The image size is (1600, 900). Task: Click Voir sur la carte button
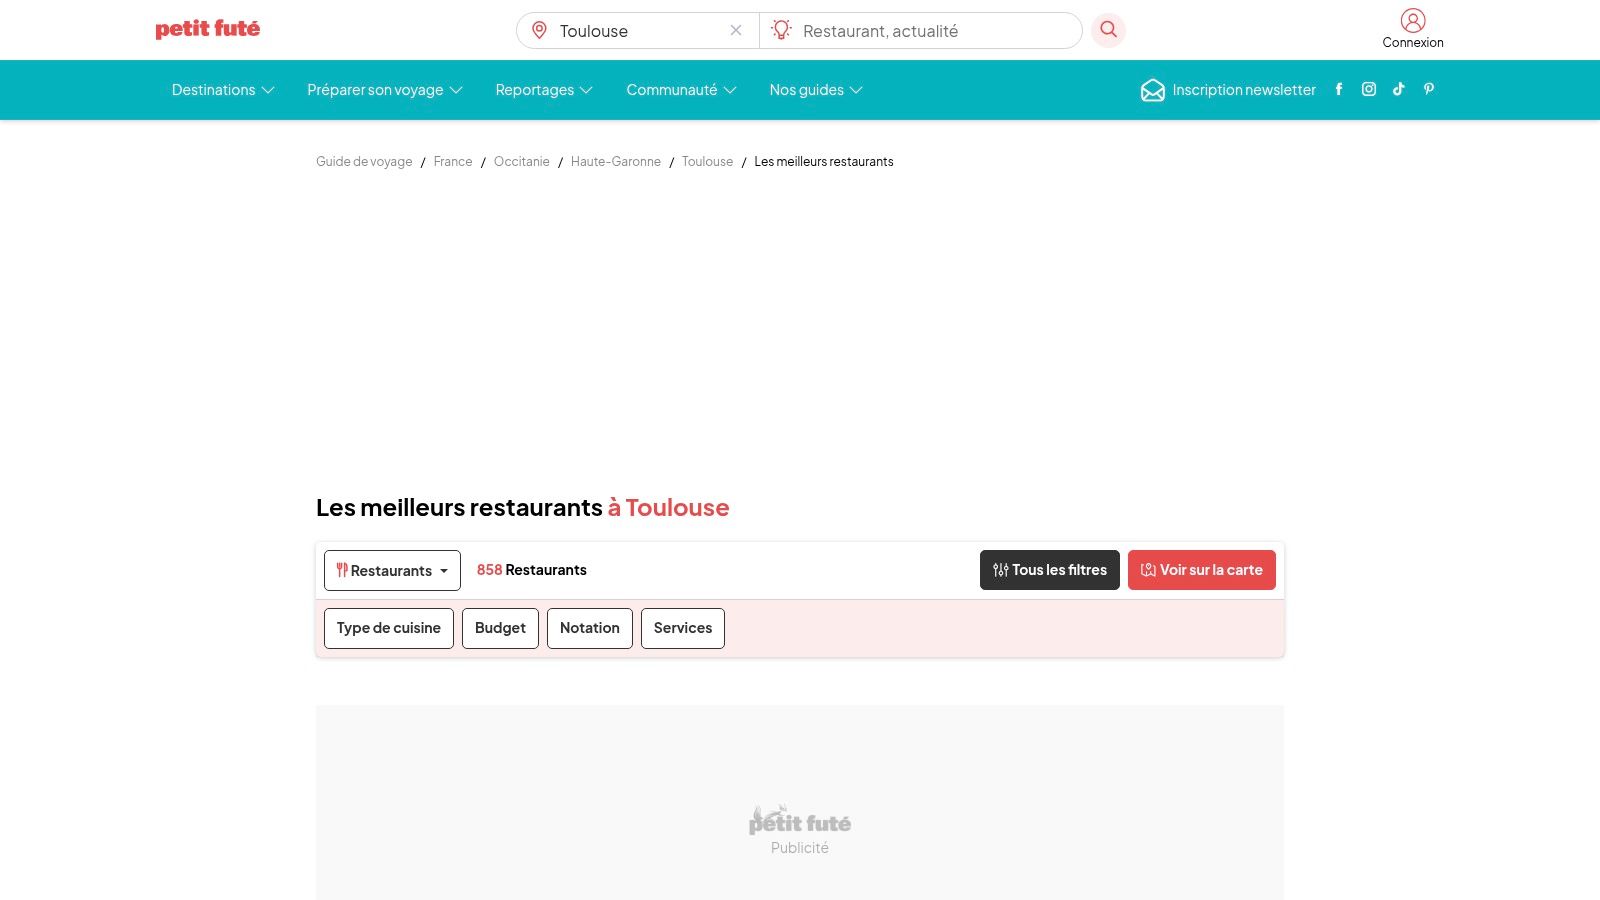pyautogui.click(x=1202, y=570)
